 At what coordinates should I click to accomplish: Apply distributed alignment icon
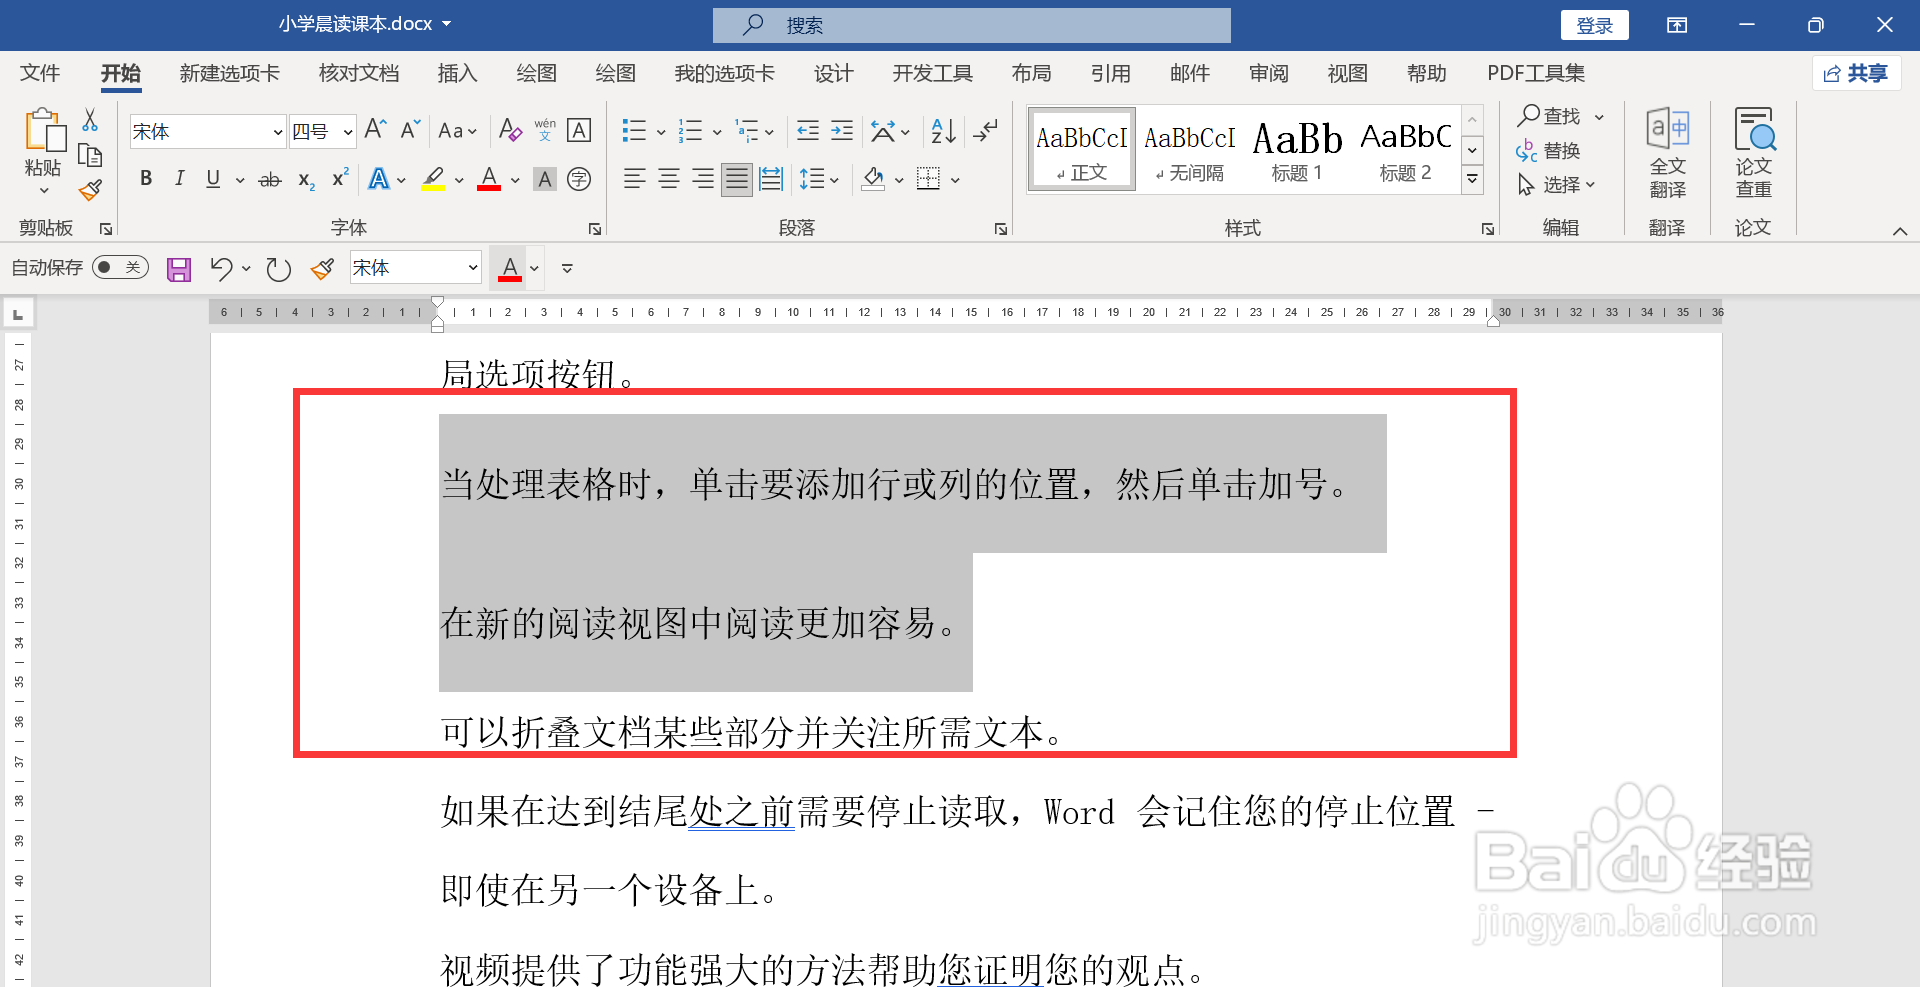point(771,180)
